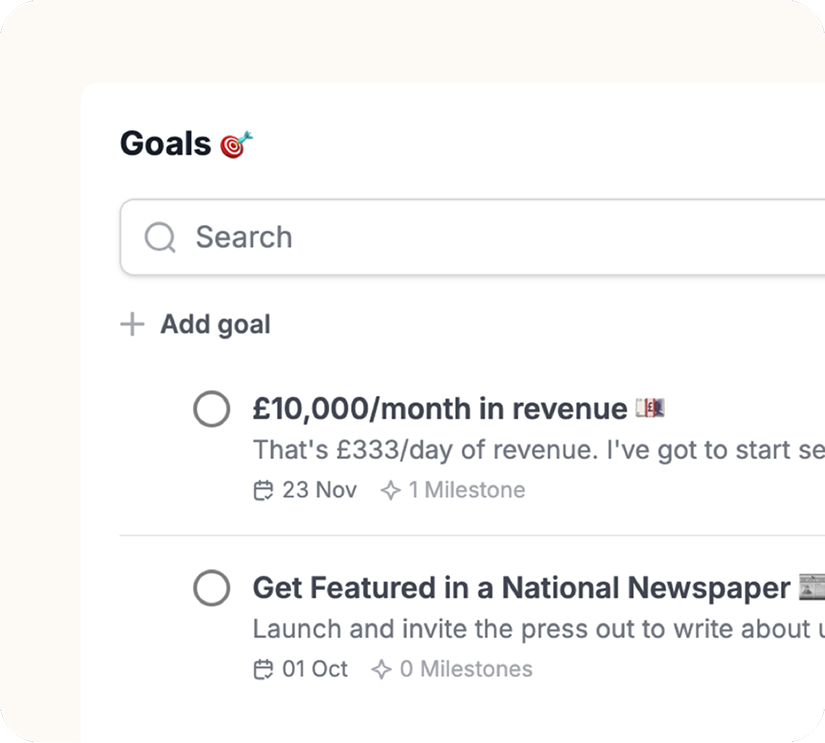
Task: Click the milestone diamond next to 0 Milestones
Action: point(383,669)
